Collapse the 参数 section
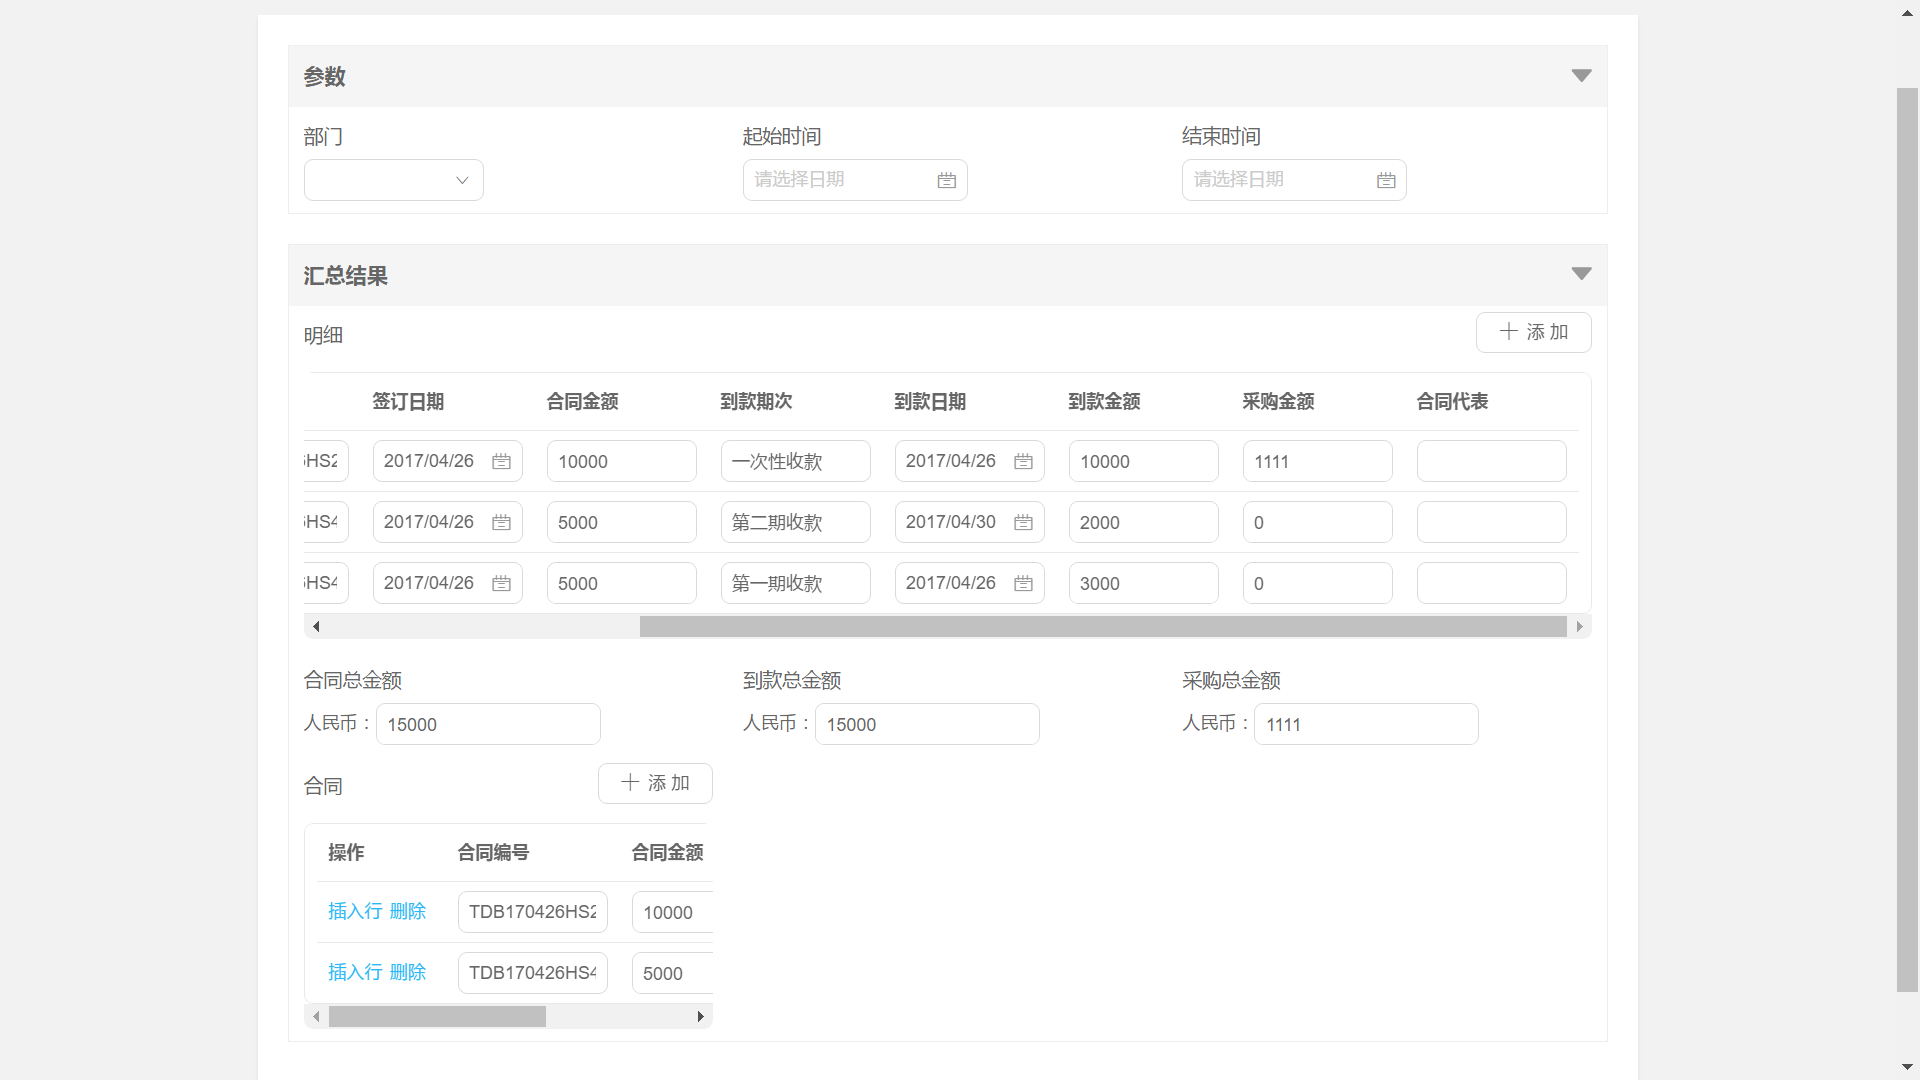This screenshot has height=1080, width=1920. (x=1581, y=76)
